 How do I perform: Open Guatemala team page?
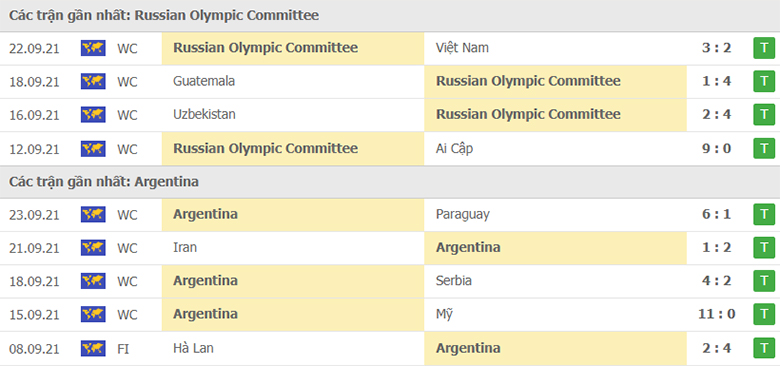pos(204,81)
